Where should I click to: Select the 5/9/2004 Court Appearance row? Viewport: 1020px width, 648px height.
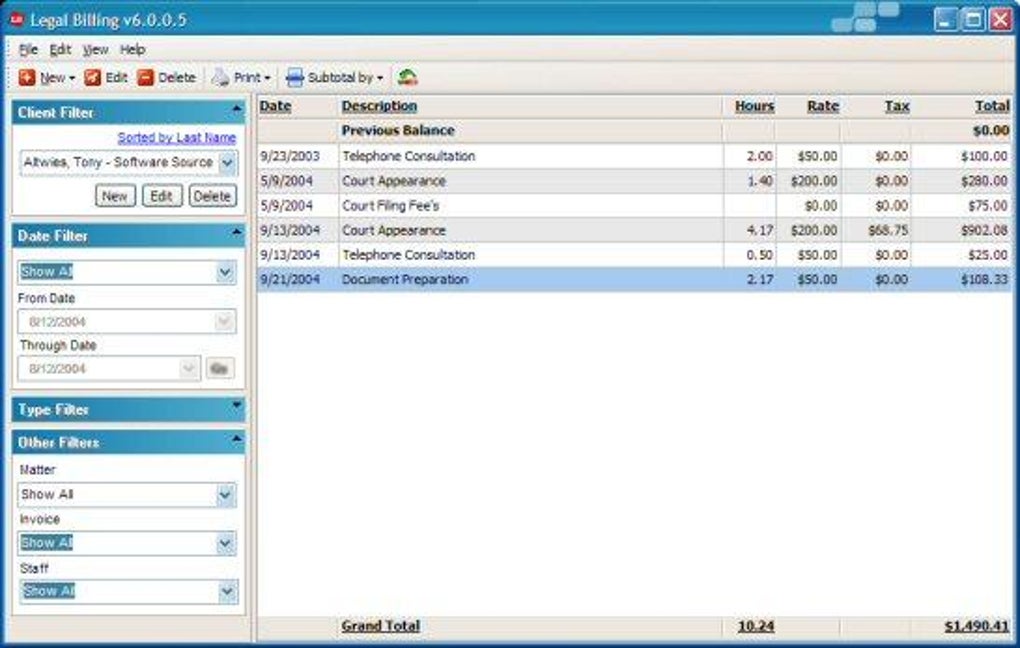(634, 181)
